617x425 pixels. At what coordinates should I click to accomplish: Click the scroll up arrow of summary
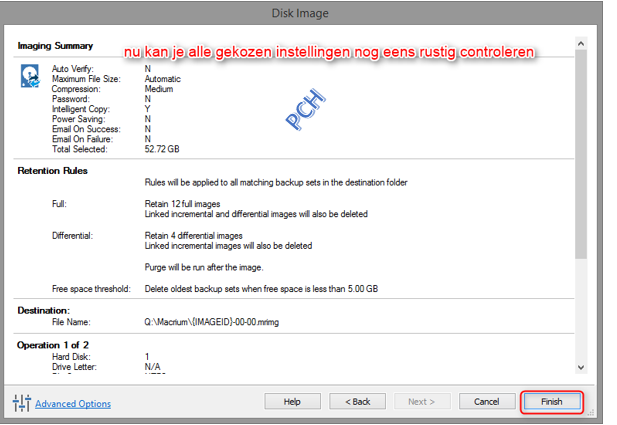pyautogui.click(x=581, y=44)
